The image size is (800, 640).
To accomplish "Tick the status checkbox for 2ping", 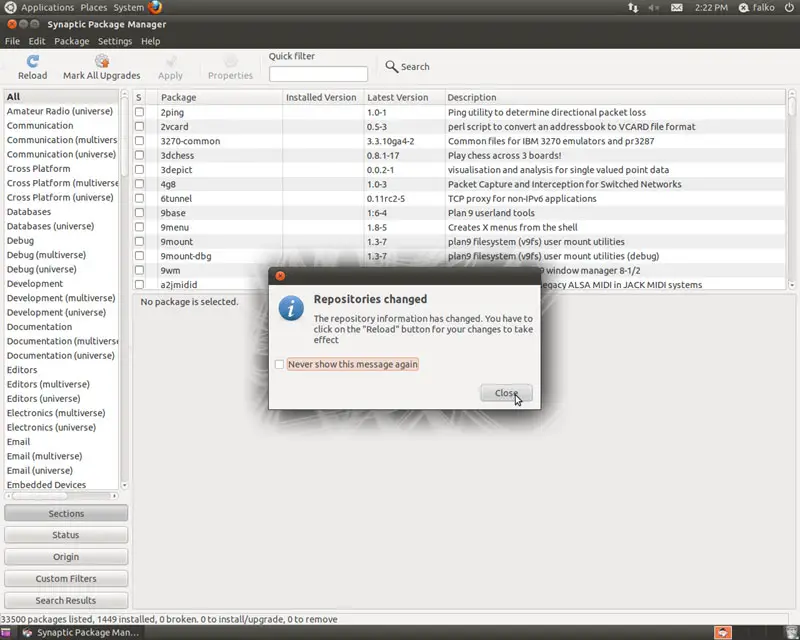I will click(139, 112).
